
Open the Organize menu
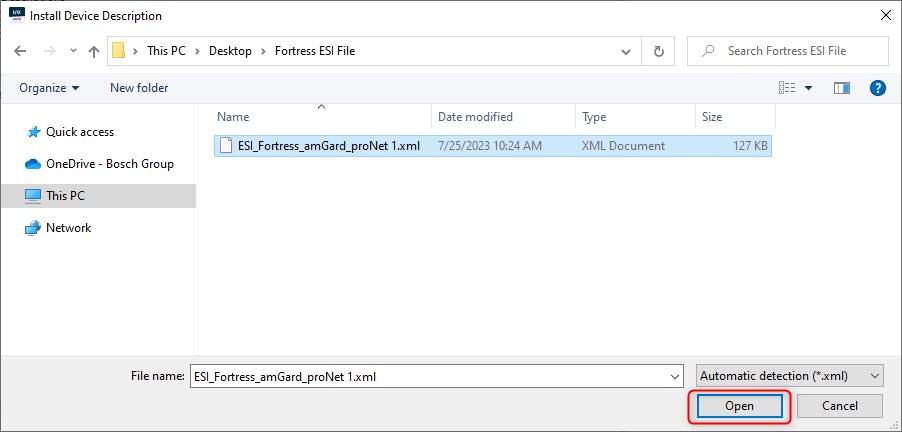point(49,88)
